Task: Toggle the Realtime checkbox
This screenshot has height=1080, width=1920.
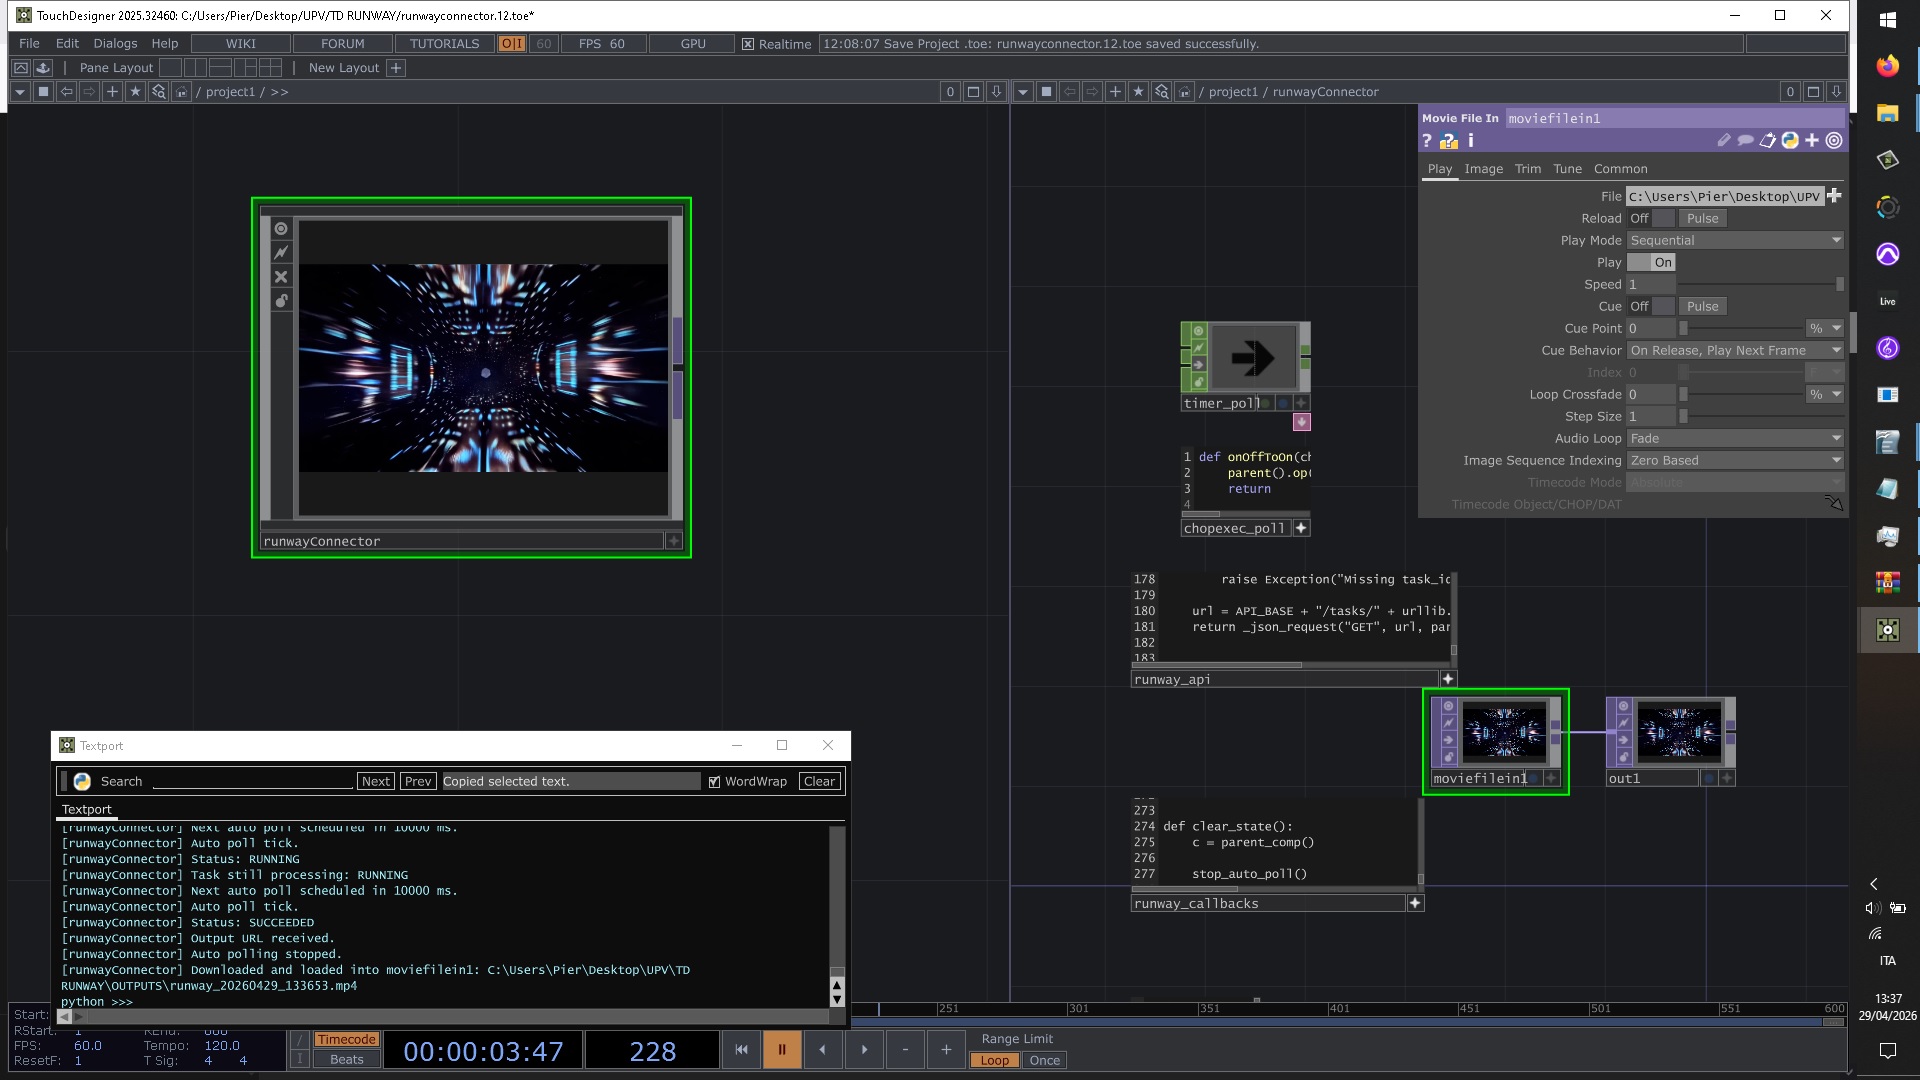Action: [x=748, y=44]
